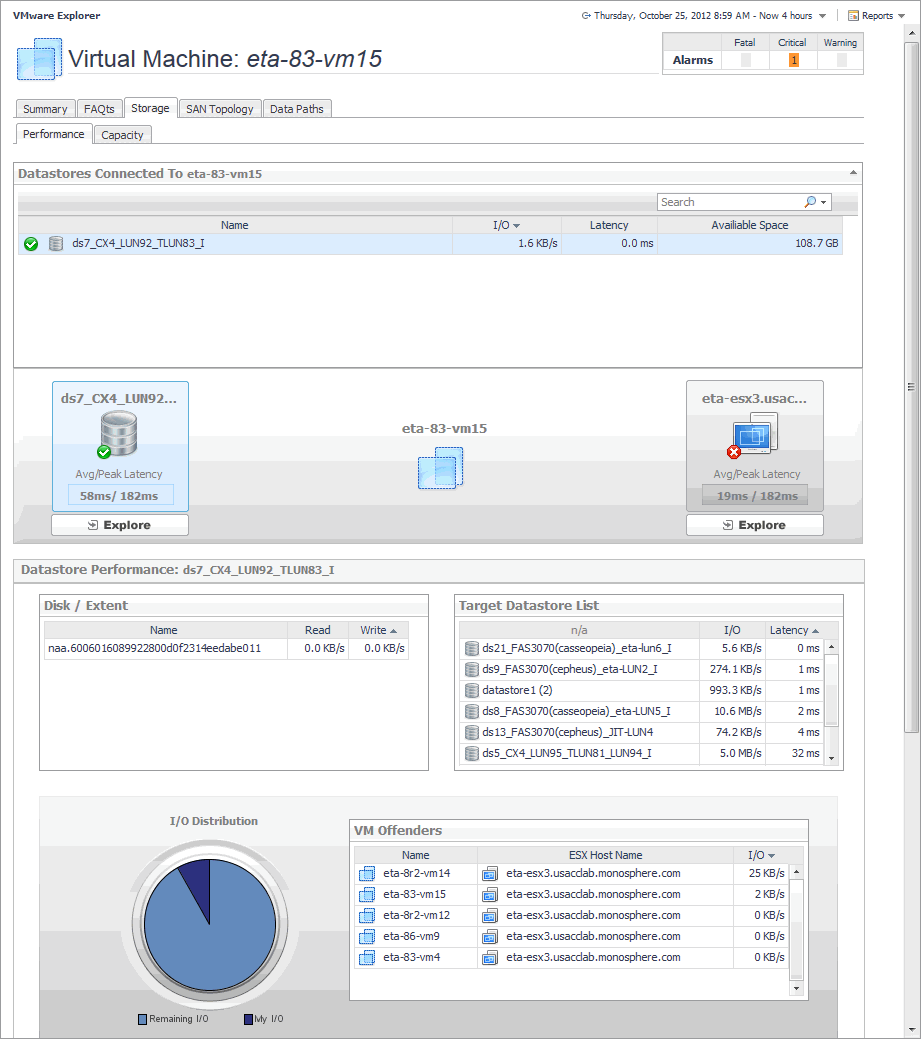Select the ds7_CX4_LUN92 datastore tile icon
The image size is (921, 1039).
[x=118, y=434]
